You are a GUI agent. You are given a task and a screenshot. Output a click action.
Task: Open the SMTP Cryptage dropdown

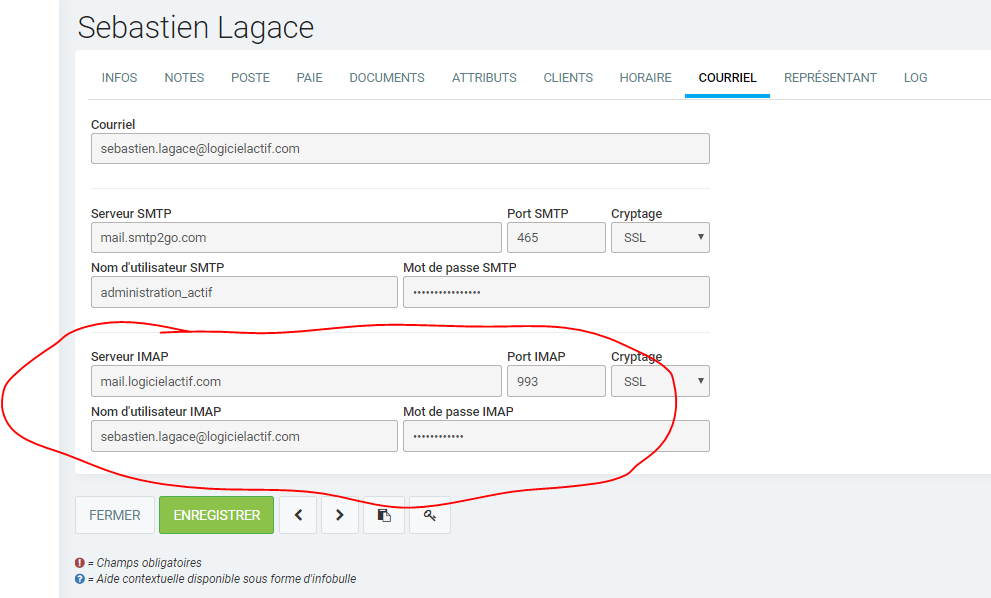(660, 238)
